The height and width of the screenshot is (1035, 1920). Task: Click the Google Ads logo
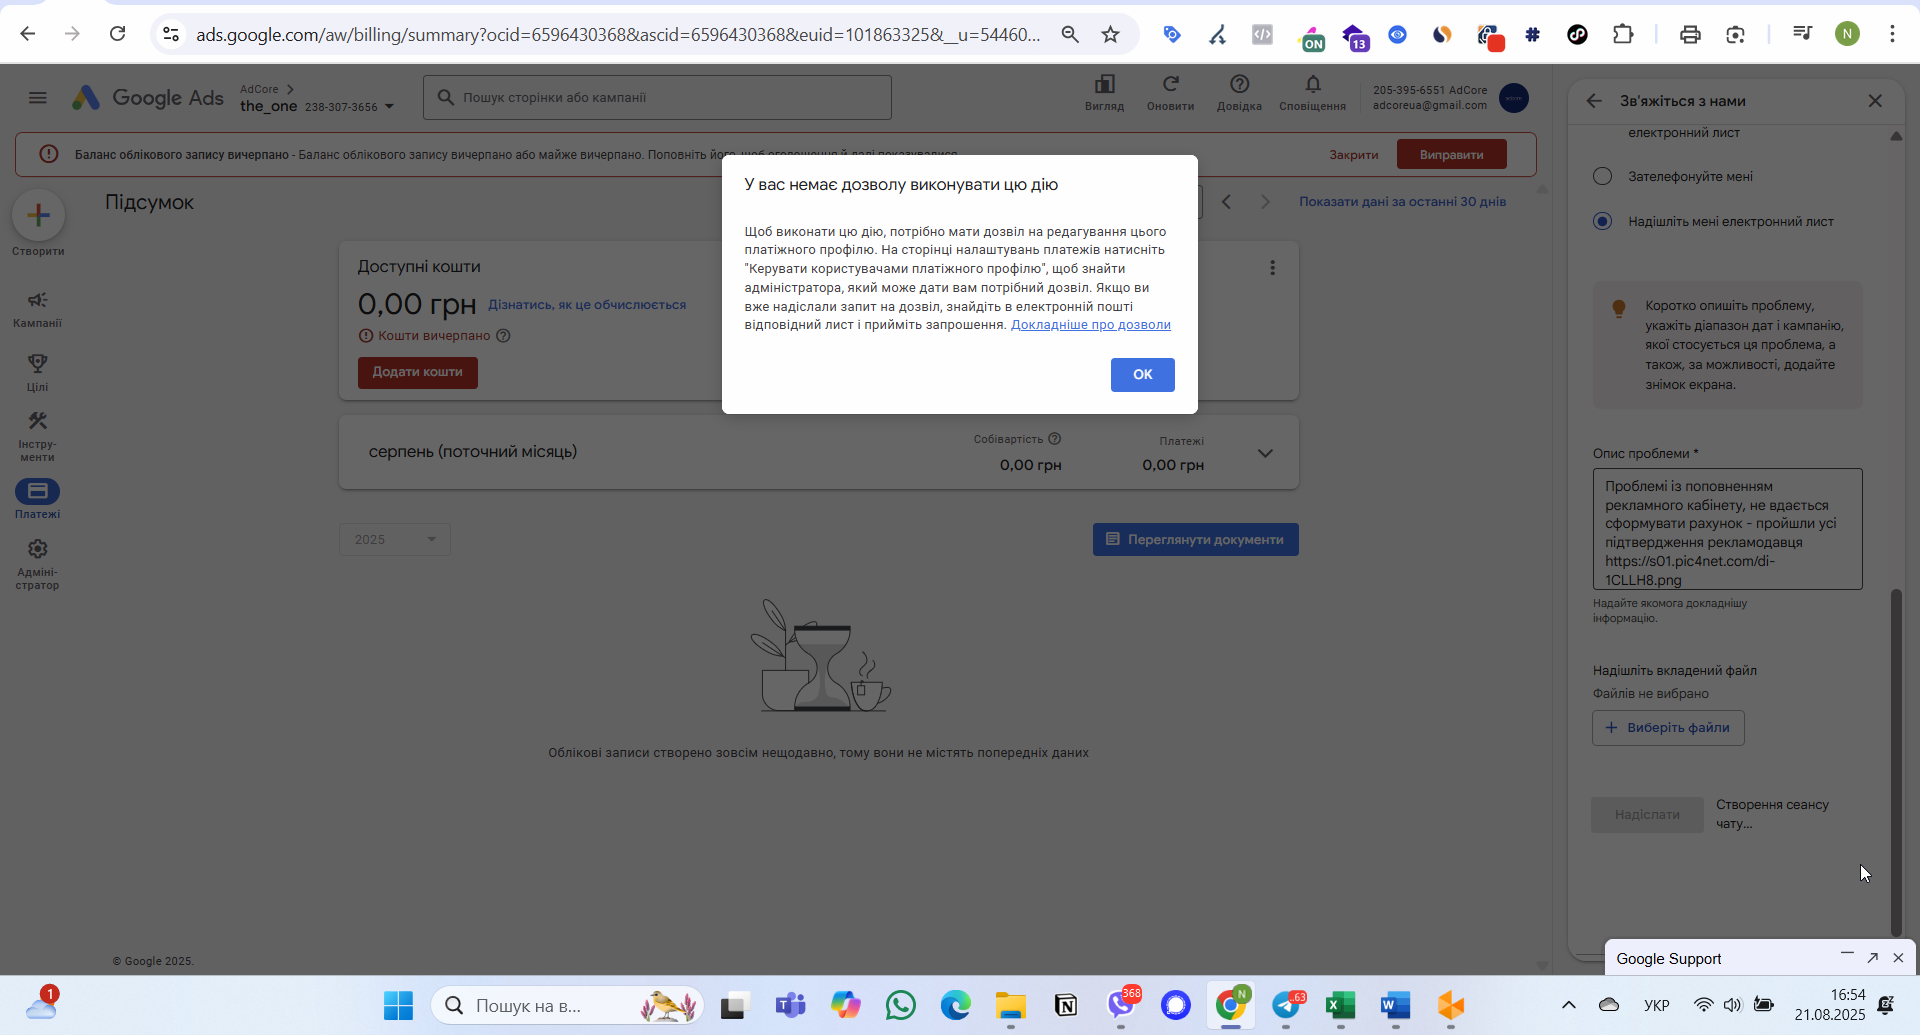click(x=148, y=98)
